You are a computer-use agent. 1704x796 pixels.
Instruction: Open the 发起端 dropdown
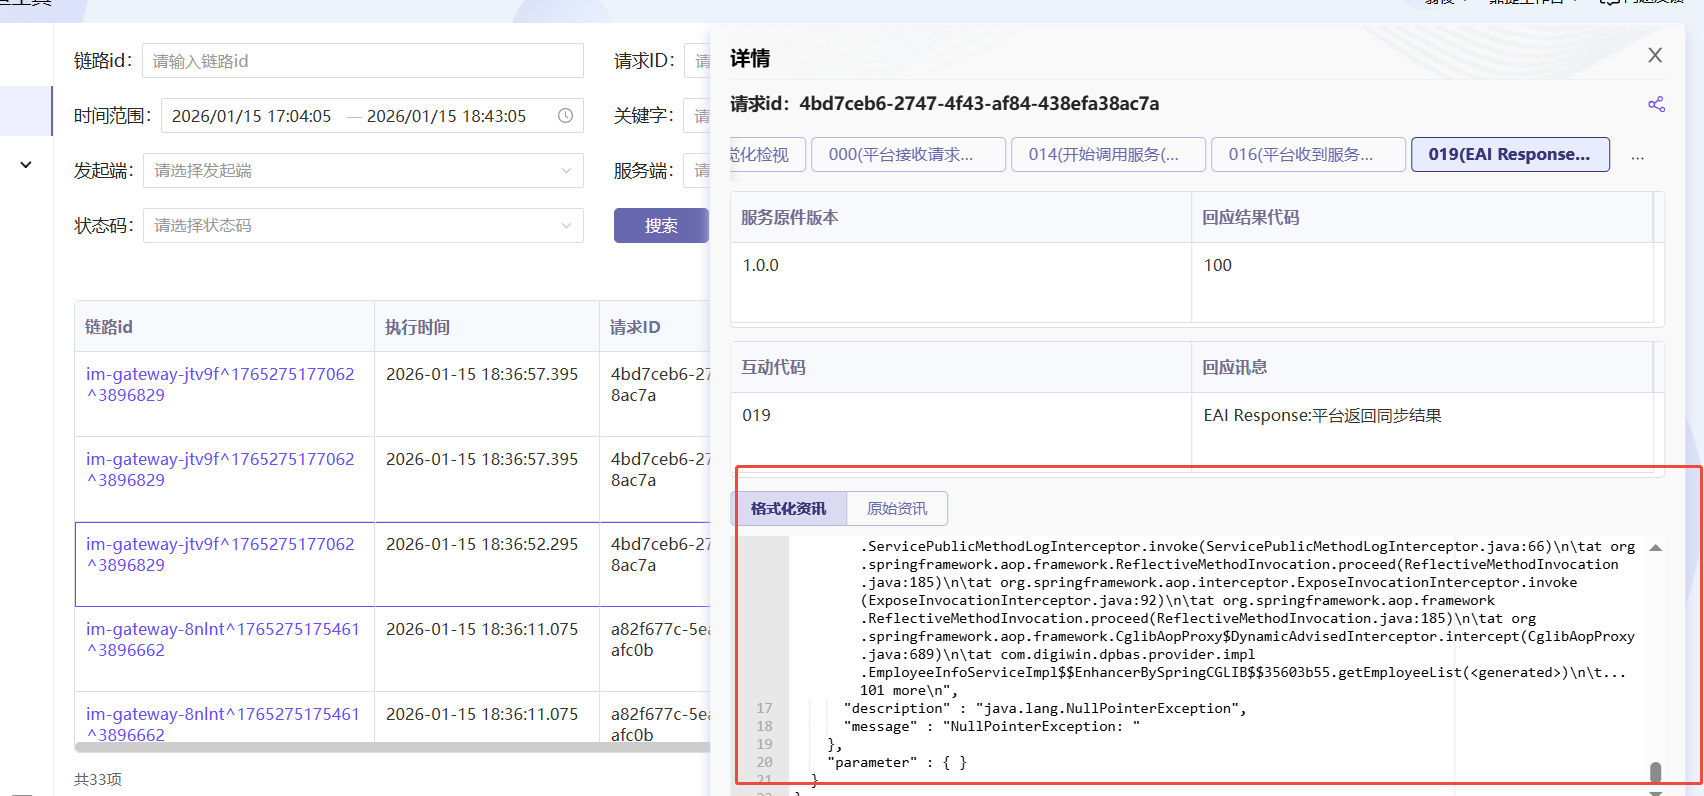363,171
